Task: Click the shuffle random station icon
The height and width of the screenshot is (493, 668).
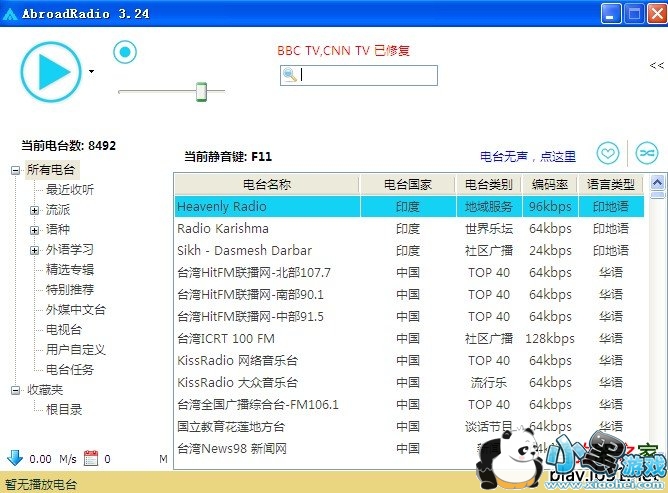Action: click(x=647, y=153)
